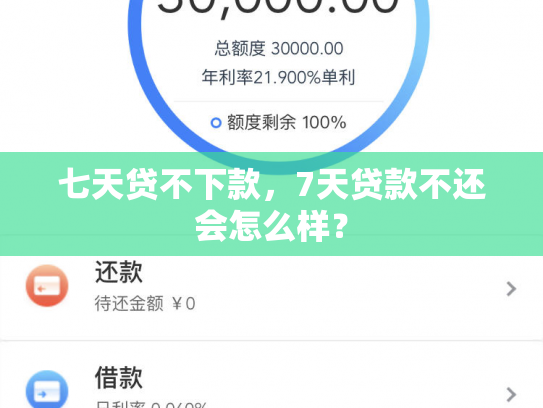Viewport: 543px width, 408px height.
Task: Tap the 额度剩余 100% label
Action: (x=286, y=123)
